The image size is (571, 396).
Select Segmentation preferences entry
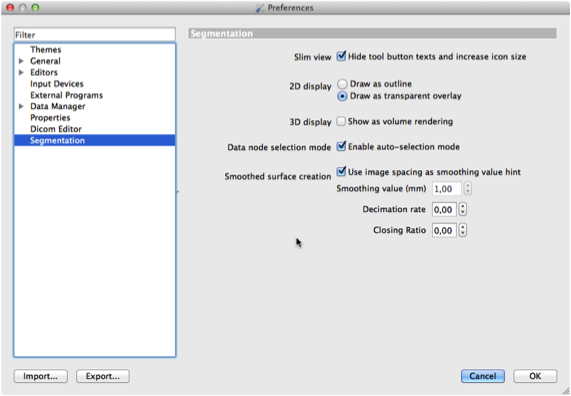[x=95, y=140]
